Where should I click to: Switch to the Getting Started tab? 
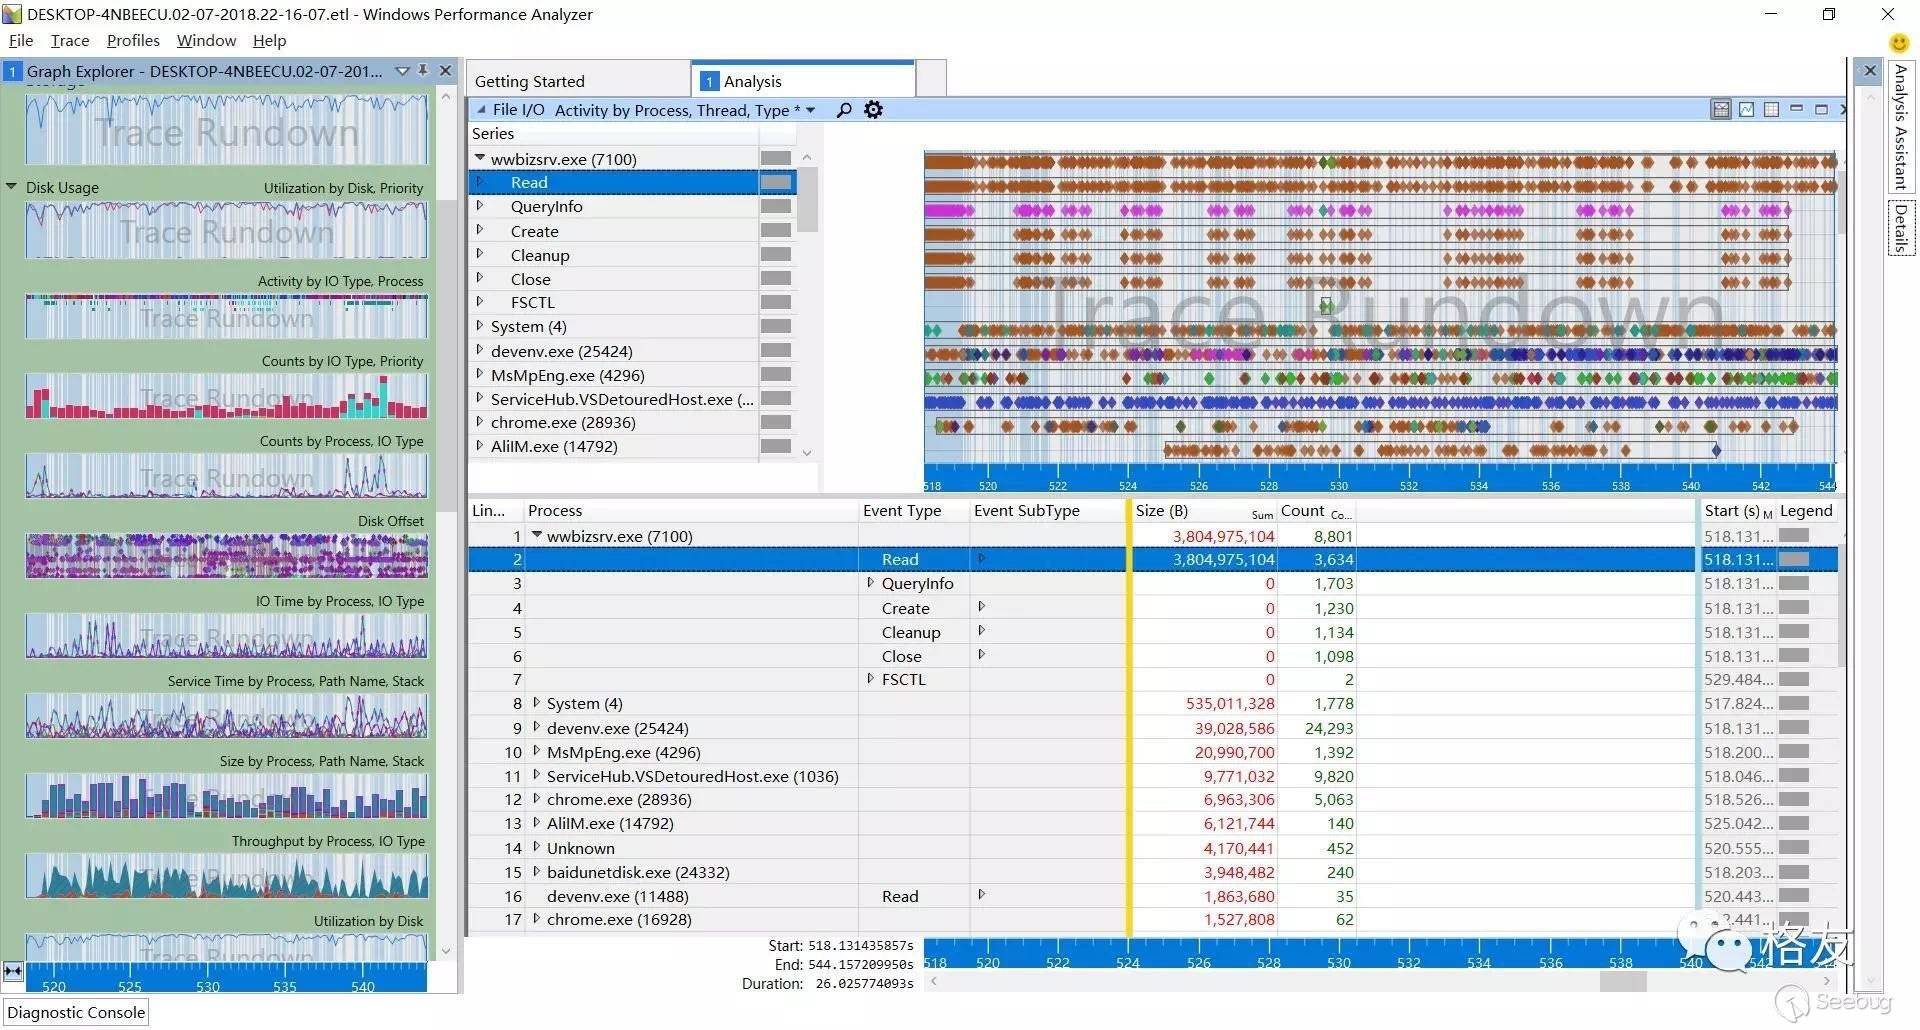point(530,81)
